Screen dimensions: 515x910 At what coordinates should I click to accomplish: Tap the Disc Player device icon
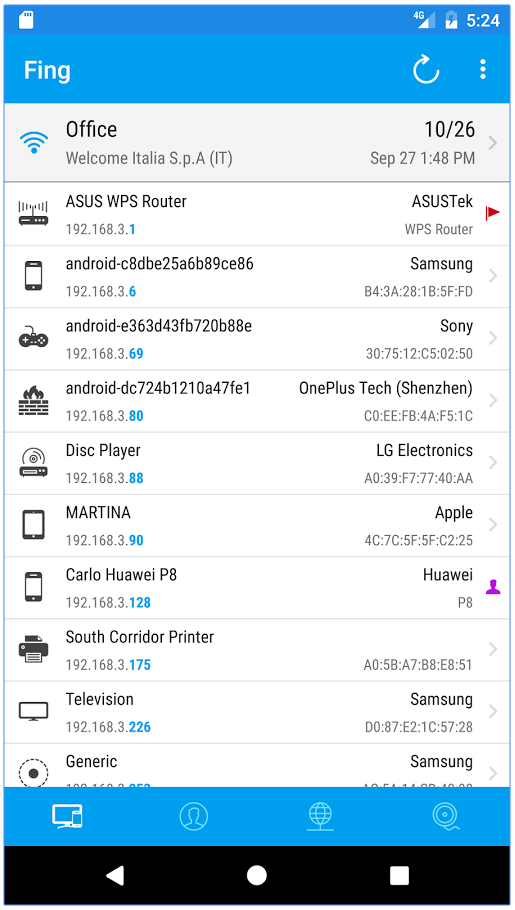tap(34, 463)
